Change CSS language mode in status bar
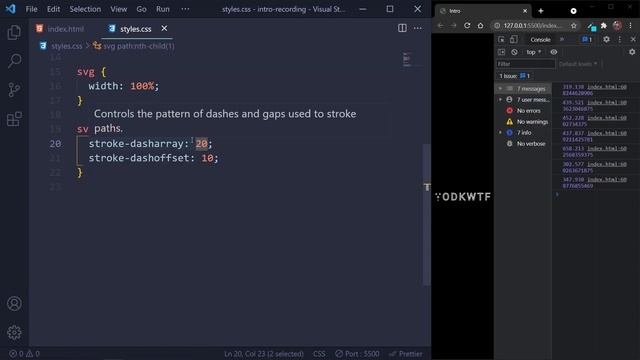The width and height of the screenshot is (640, 360). (x=319, y=354)
